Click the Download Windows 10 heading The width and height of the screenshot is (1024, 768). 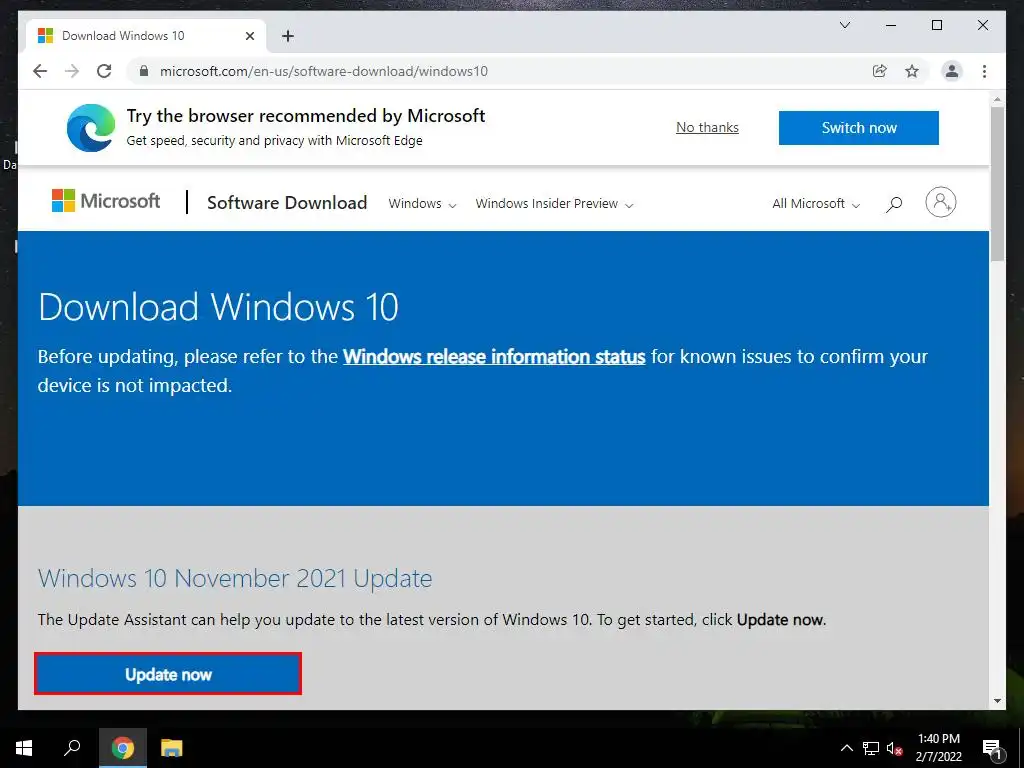[x=218, y=307]
